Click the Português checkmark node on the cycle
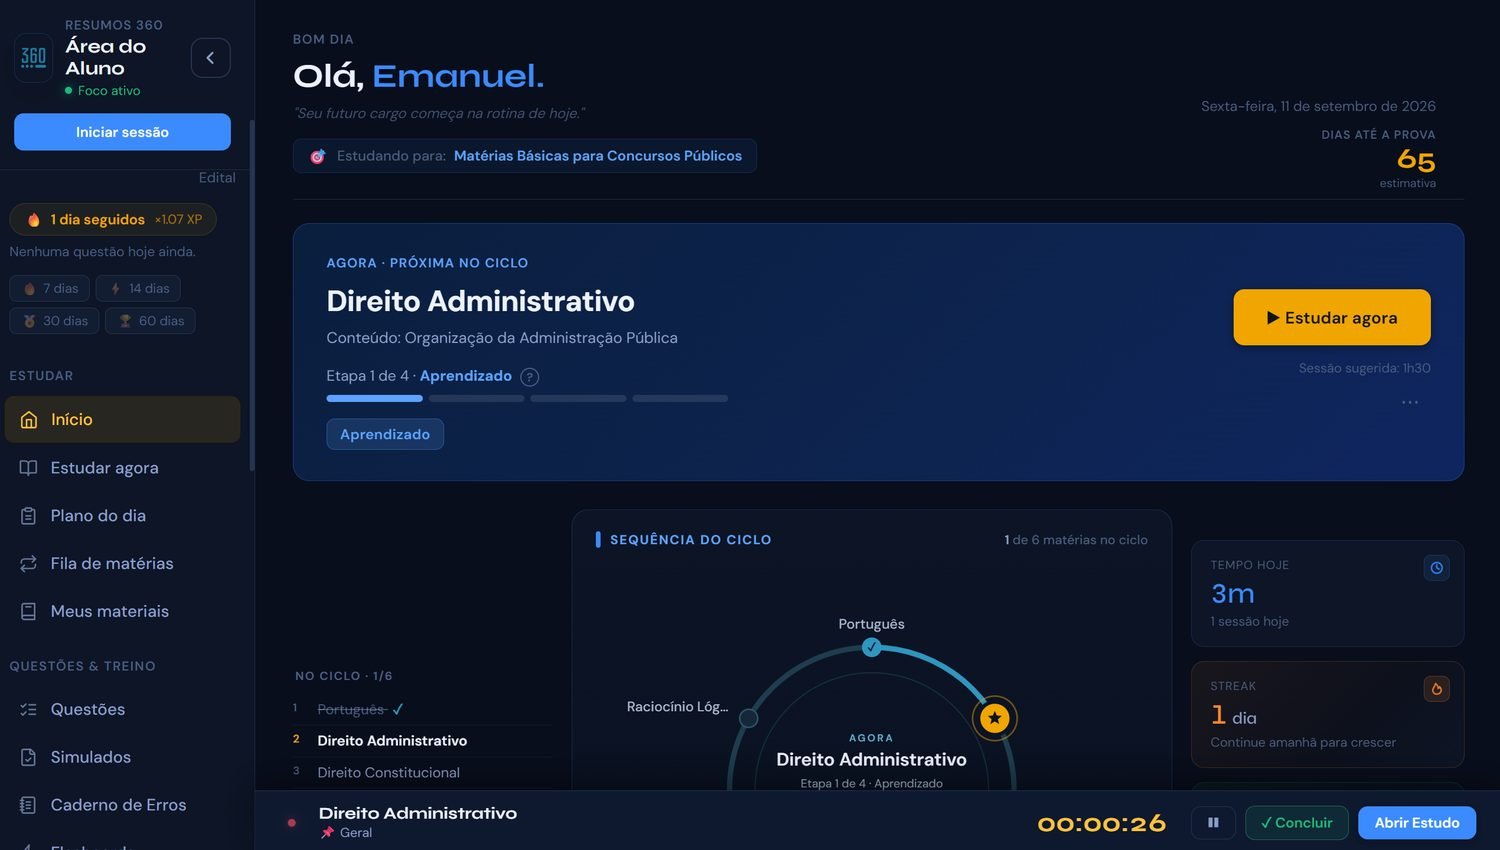This screenshot has height=850, width=1500. pos(871,647)
